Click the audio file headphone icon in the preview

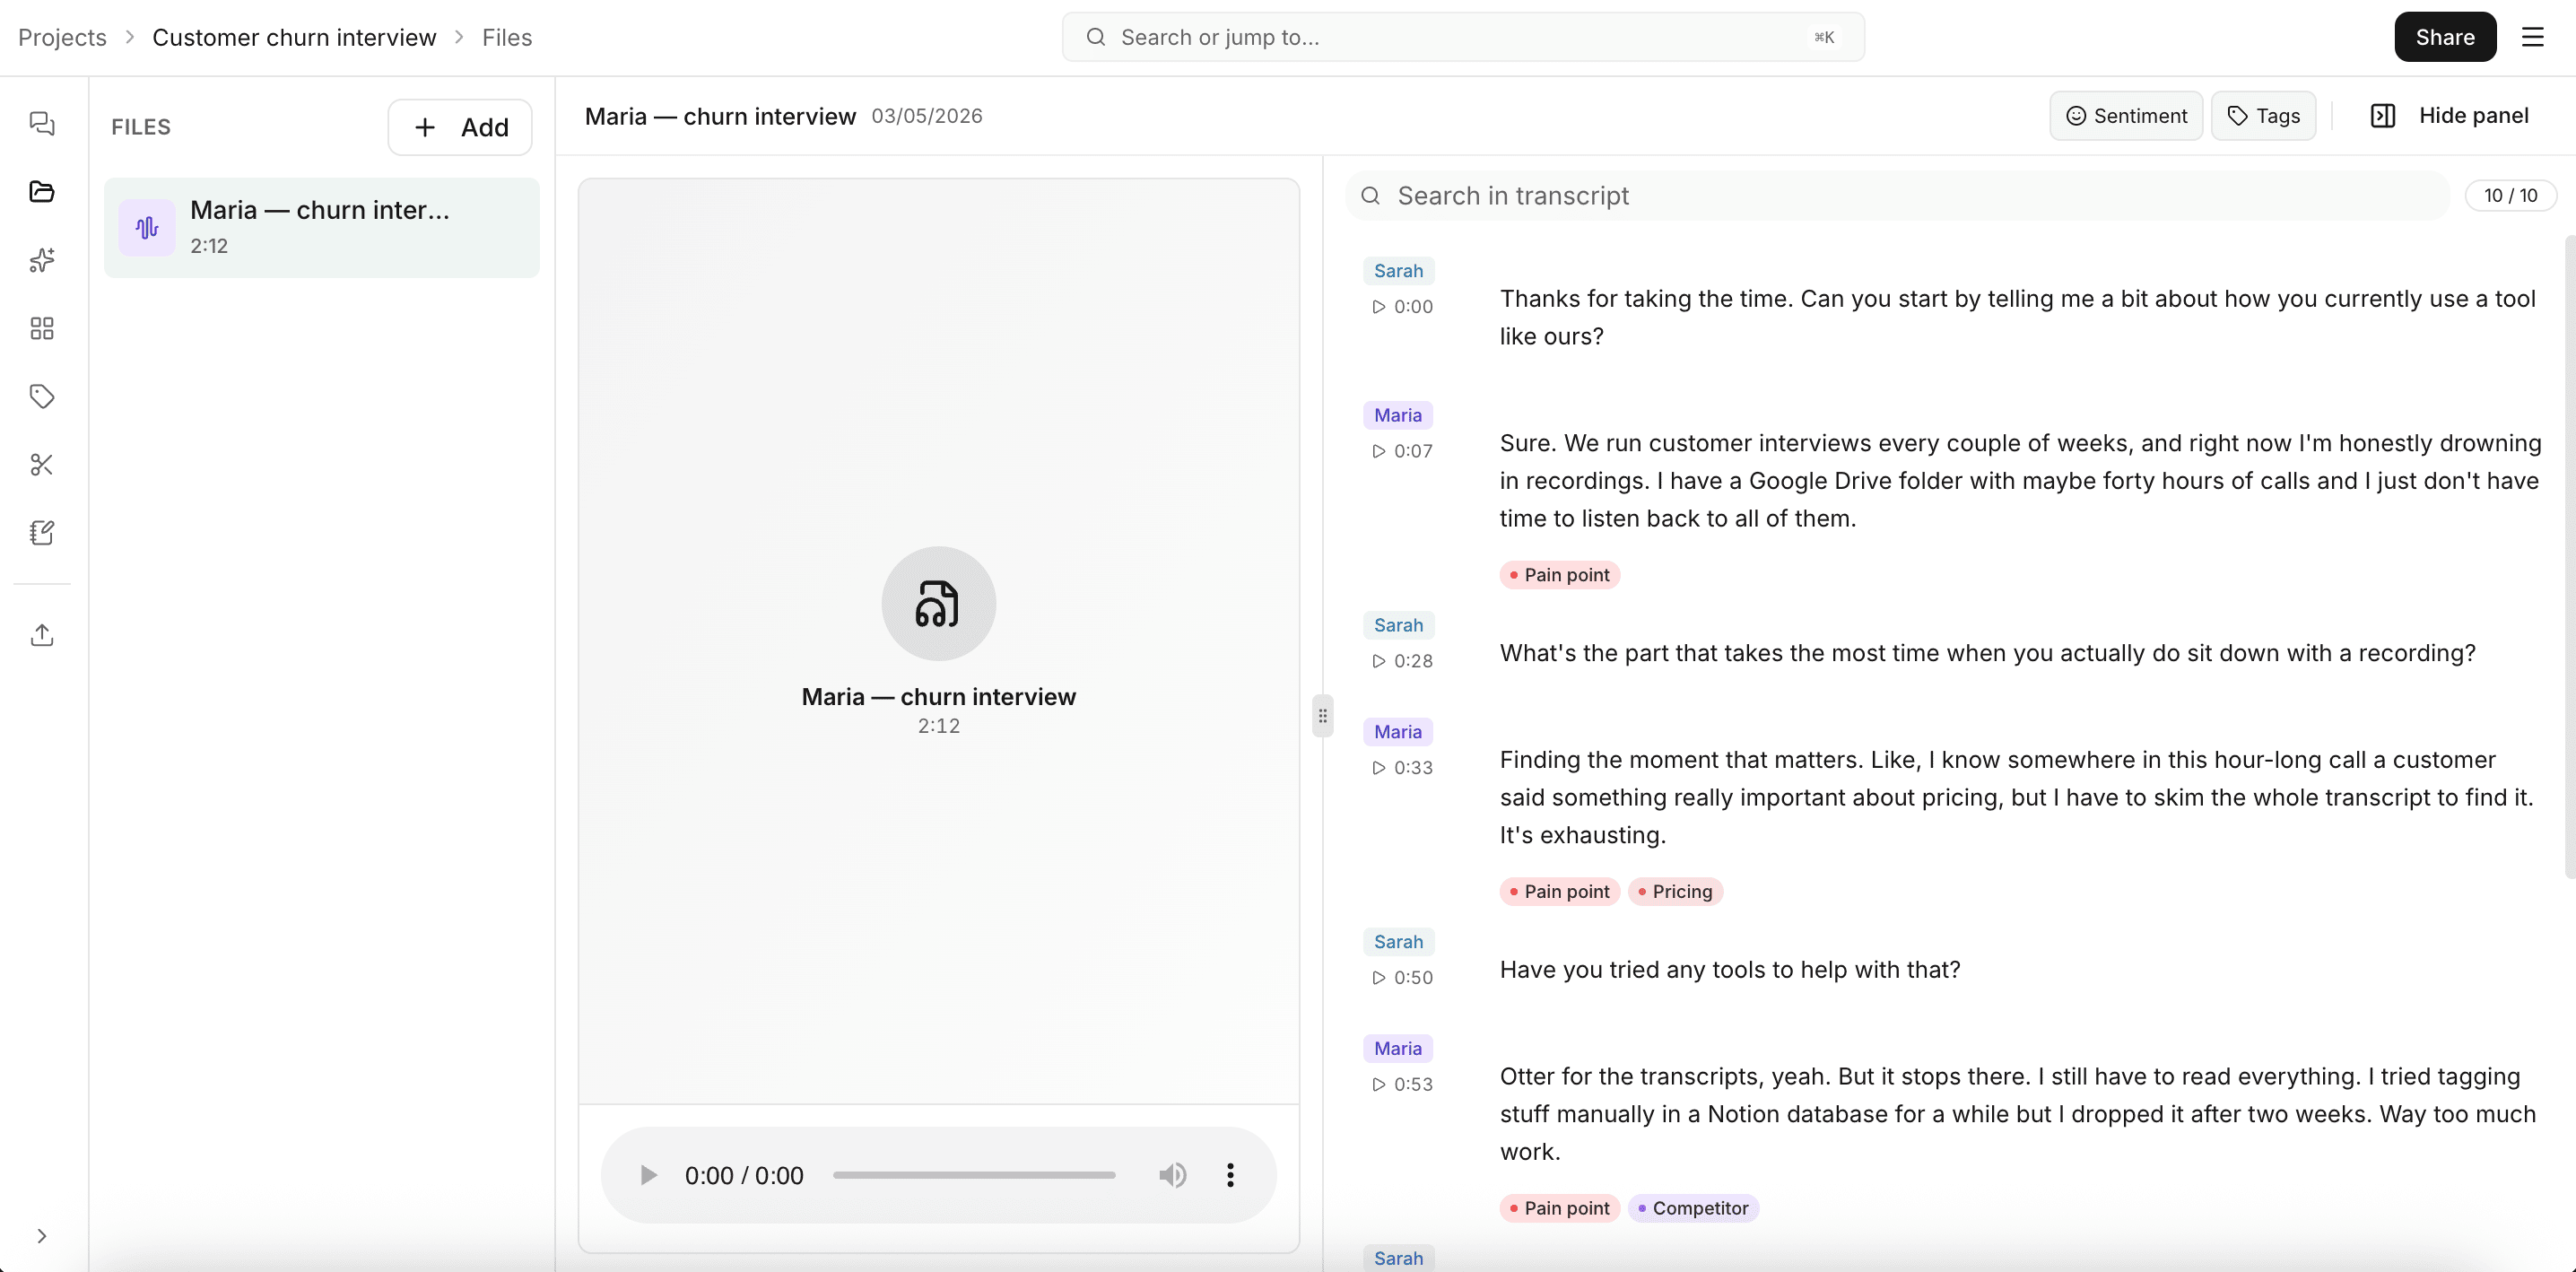(x=938, y=603)
